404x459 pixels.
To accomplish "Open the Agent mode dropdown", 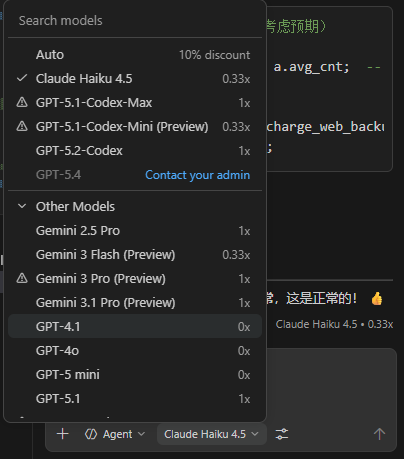I will [115, 434].
